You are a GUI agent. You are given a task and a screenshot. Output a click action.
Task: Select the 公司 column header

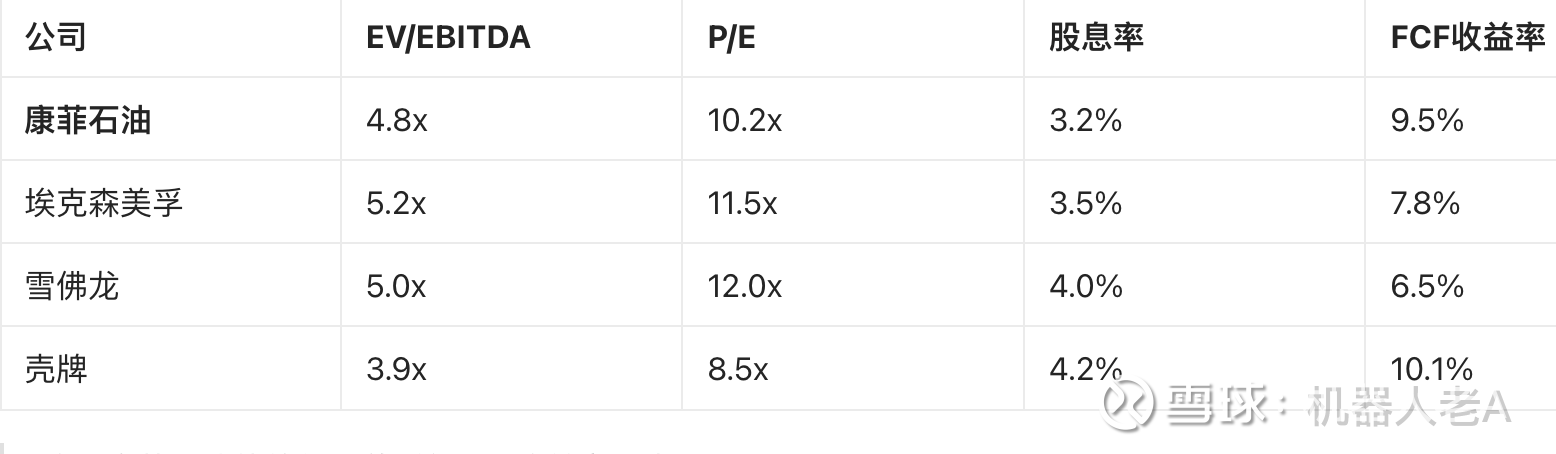tap(55, 38)
